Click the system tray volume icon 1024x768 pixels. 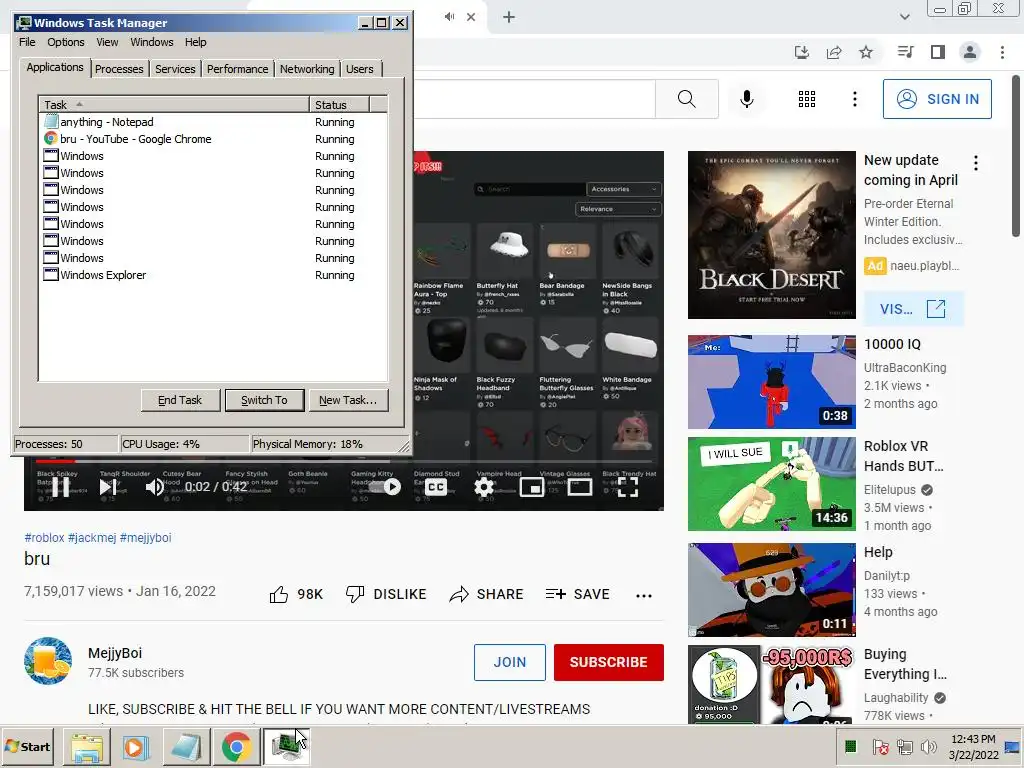click(928, 746)
